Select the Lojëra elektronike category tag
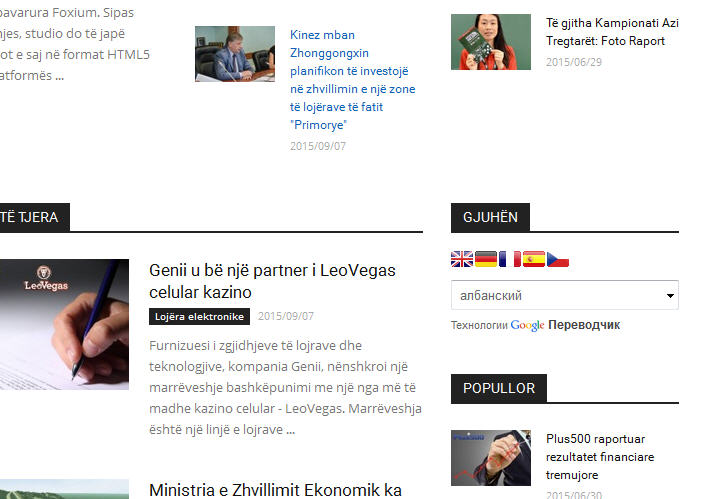 point(199,317)
